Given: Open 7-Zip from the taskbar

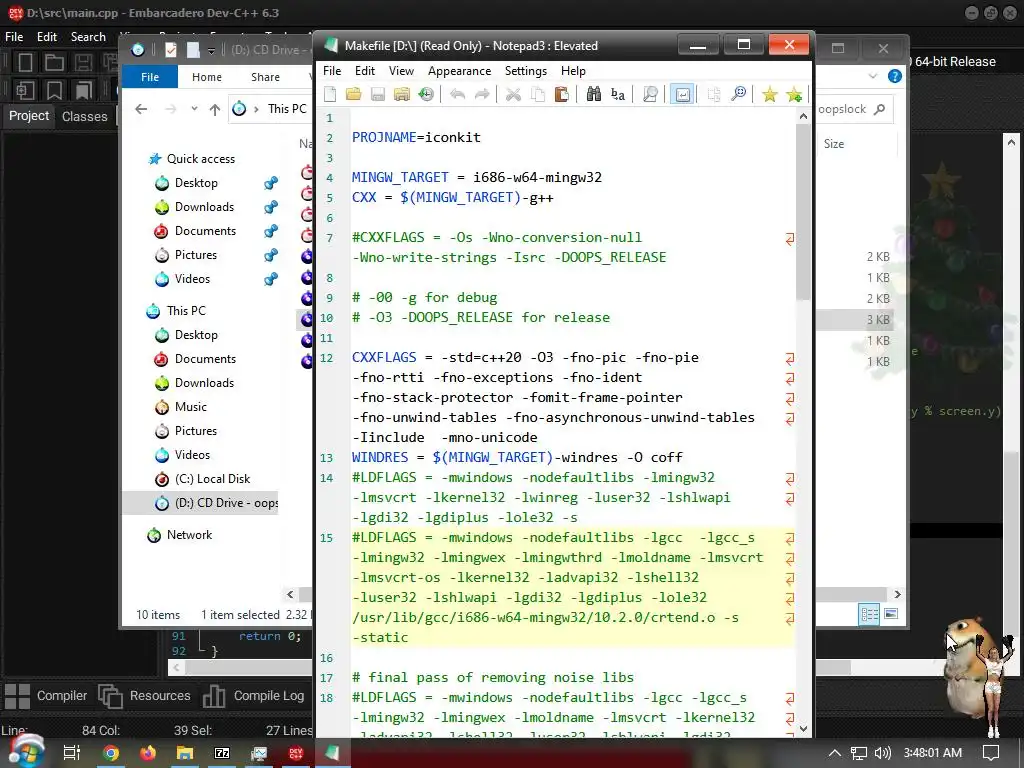Looking at the screenshot, I should (x=222, y=753).
